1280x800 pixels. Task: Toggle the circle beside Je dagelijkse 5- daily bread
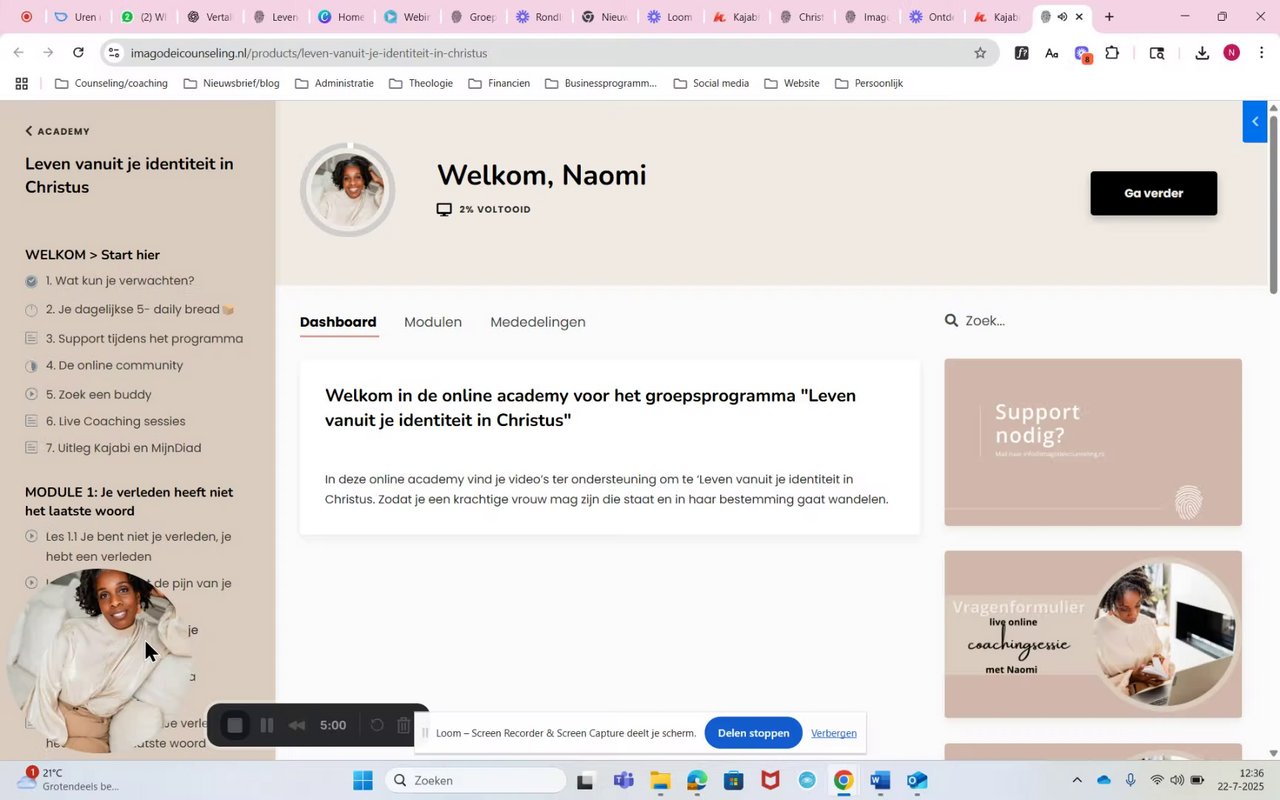point(31,310)
